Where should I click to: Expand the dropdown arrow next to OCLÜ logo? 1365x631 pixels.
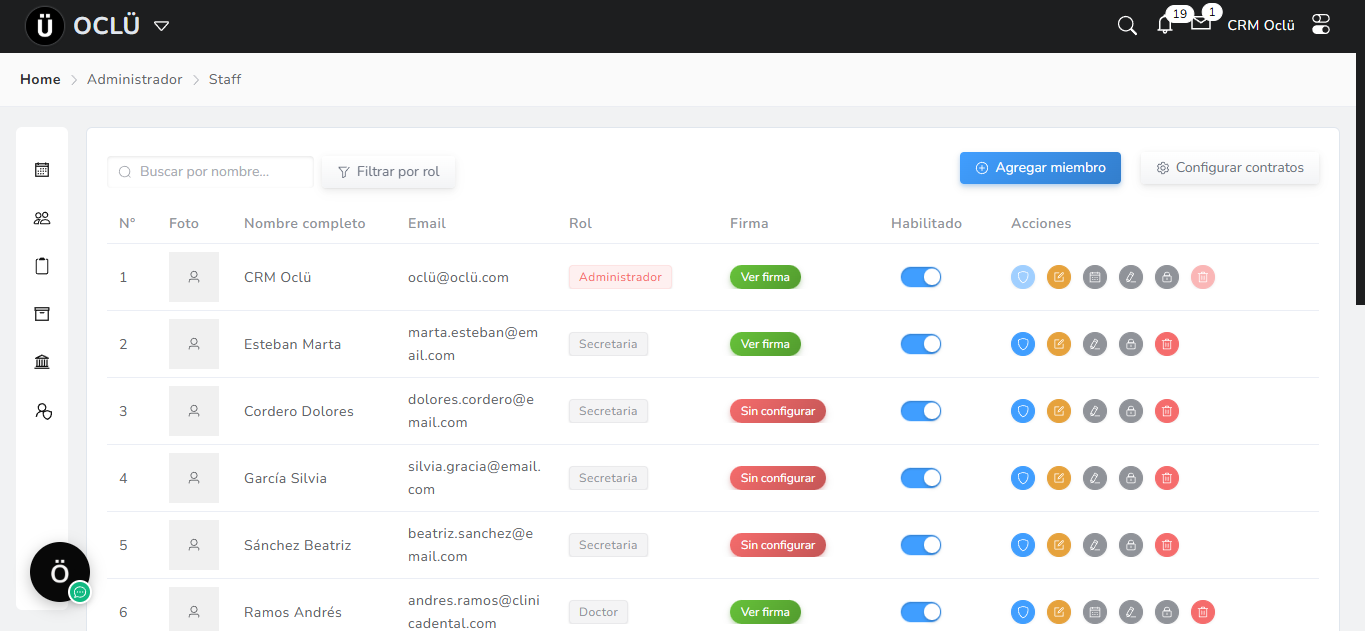pyautogui.click(x=162, y=26)
